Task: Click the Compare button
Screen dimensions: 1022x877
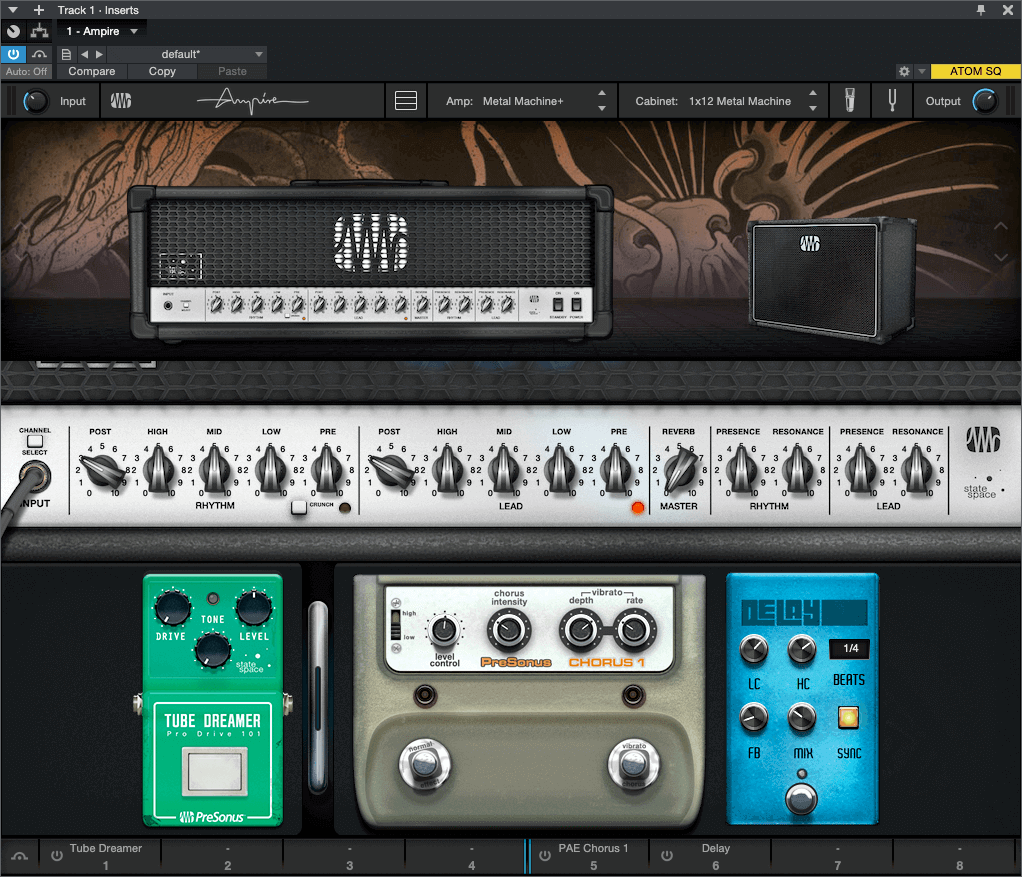Action: [91, 71]
